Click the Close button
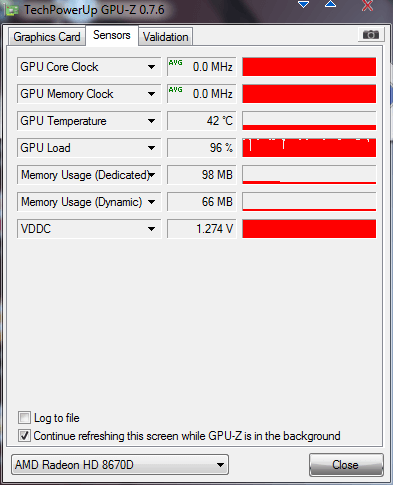This screenshot has width=393, height=485. pyautogui.click(x=346, y=465)
